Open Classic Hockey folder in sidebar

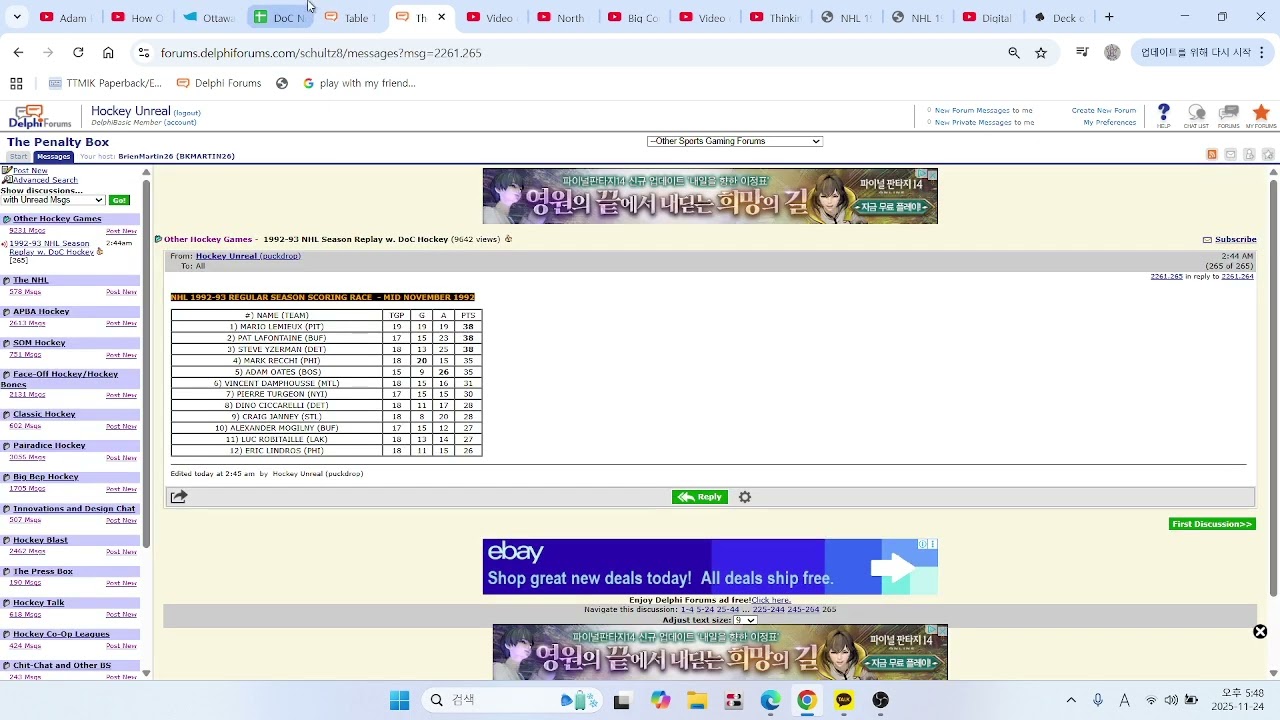tap(44, 414)
